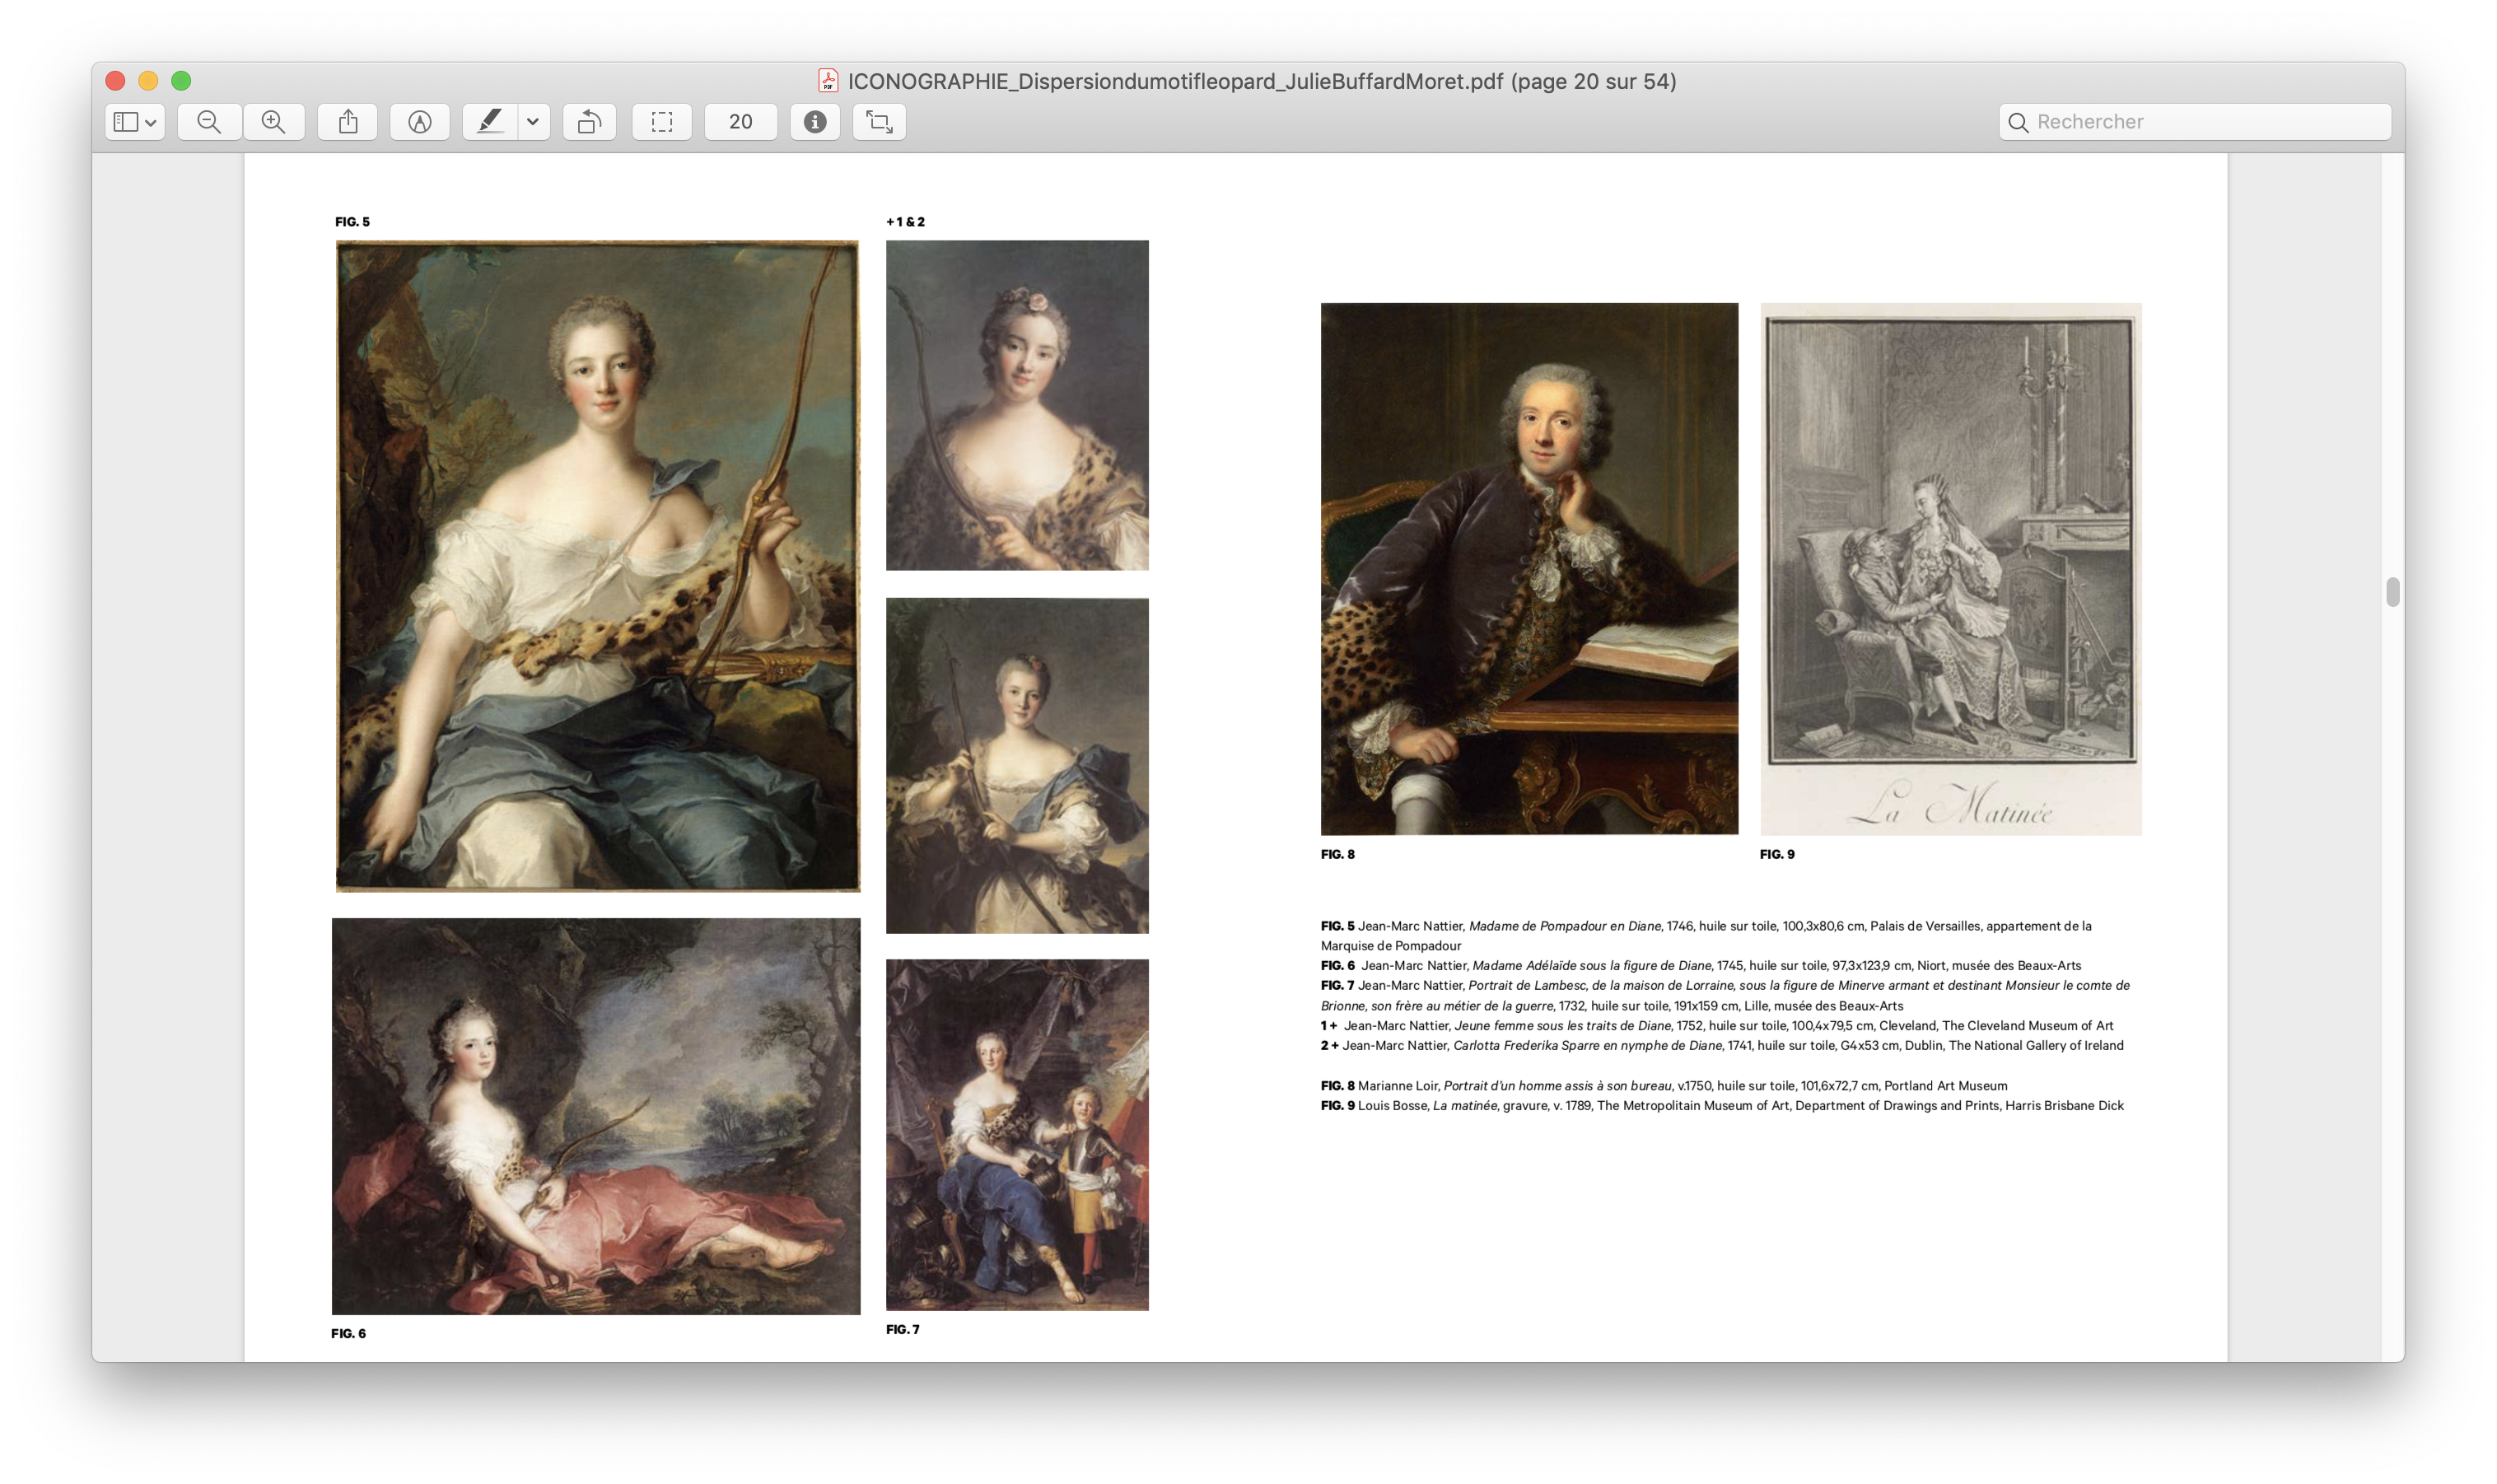The width and height of the screenshot is (2497, 1484).
Task: Click the zoom out magnifier icon
Action: point(209,122)
